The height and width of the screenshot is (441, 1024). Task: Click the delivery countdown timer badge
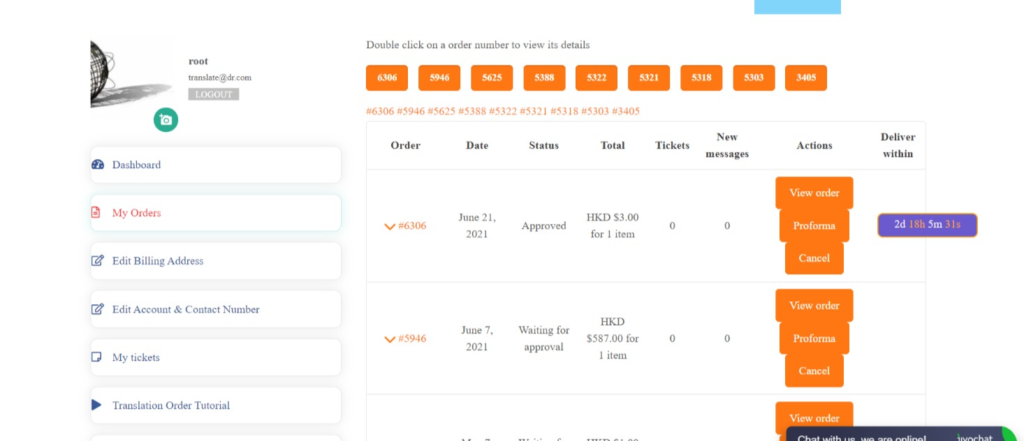click(927, 225)
